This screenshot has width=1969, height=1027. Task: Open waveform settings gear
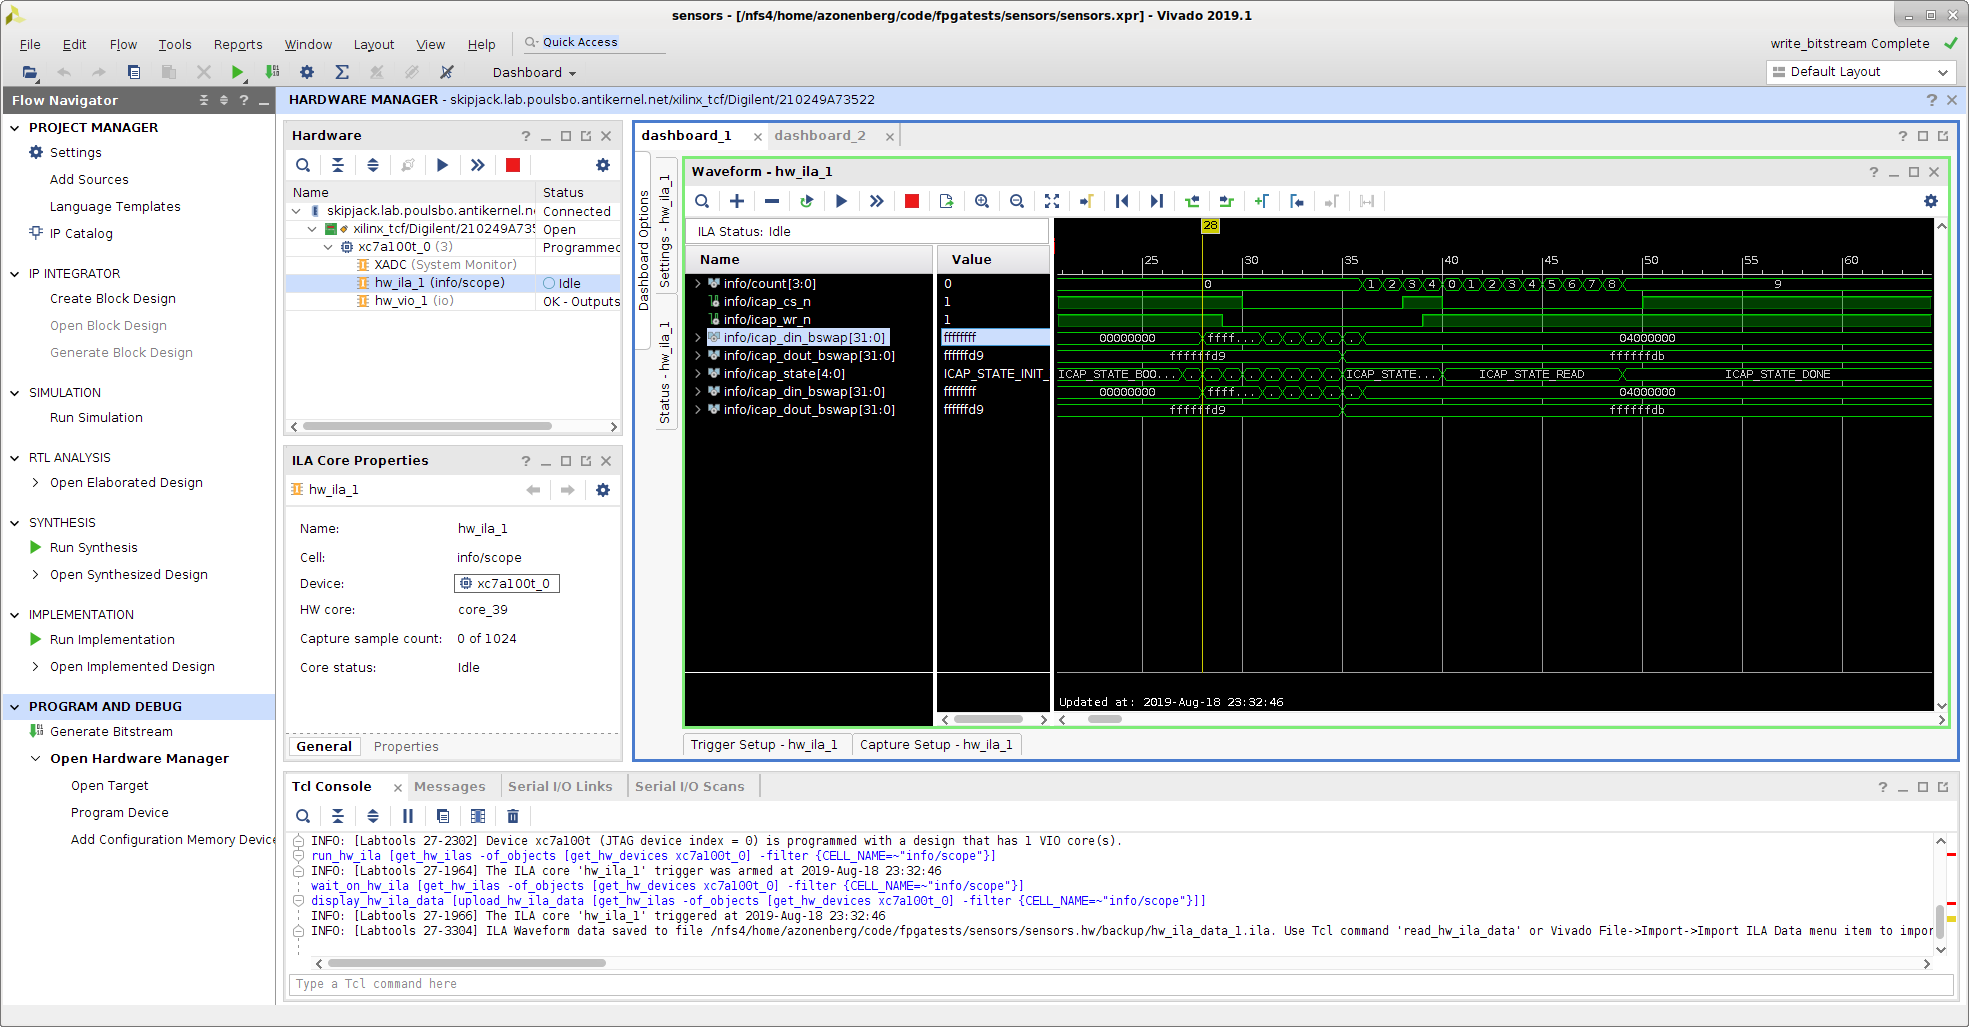(1931, 201)
